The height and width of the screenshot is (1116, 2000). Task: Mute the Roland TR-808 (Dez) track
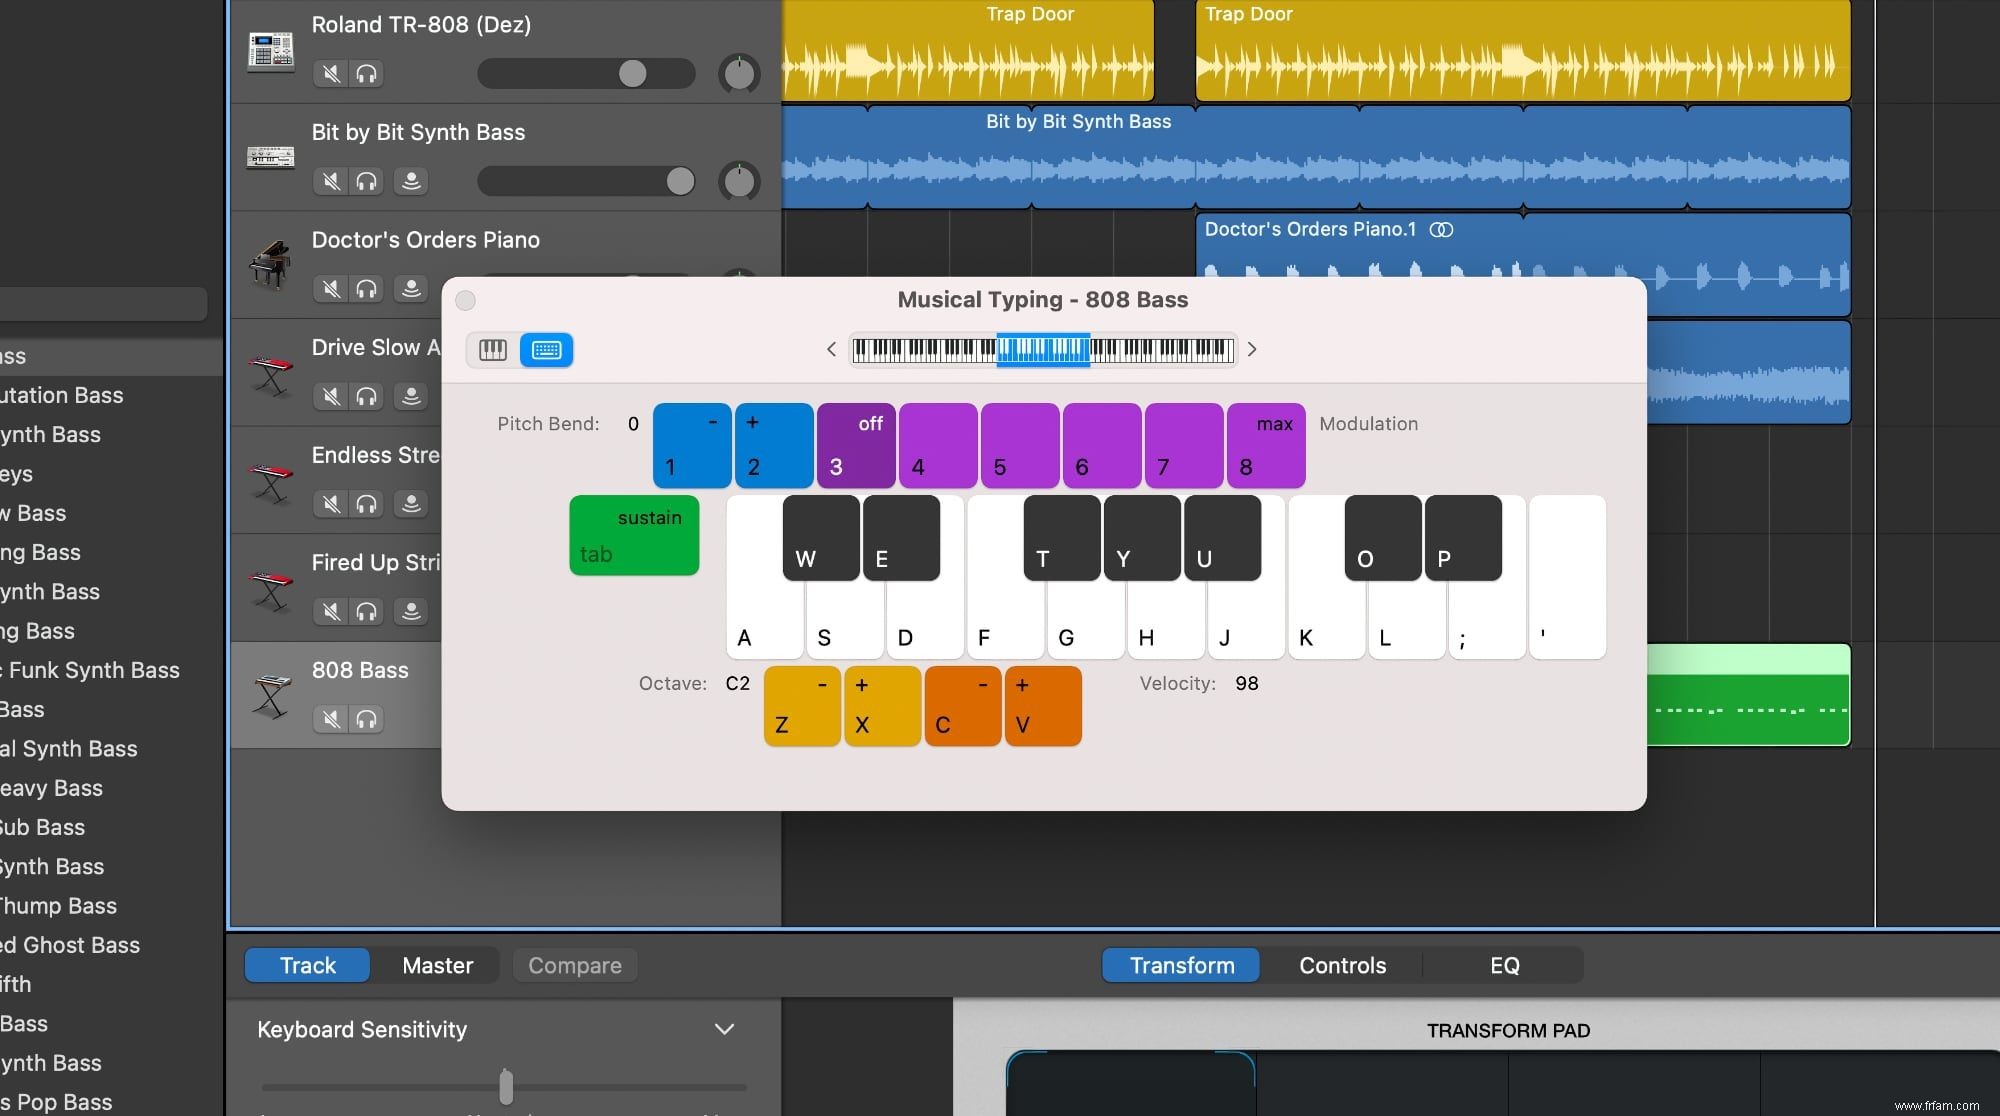click(x=331, y=74)
